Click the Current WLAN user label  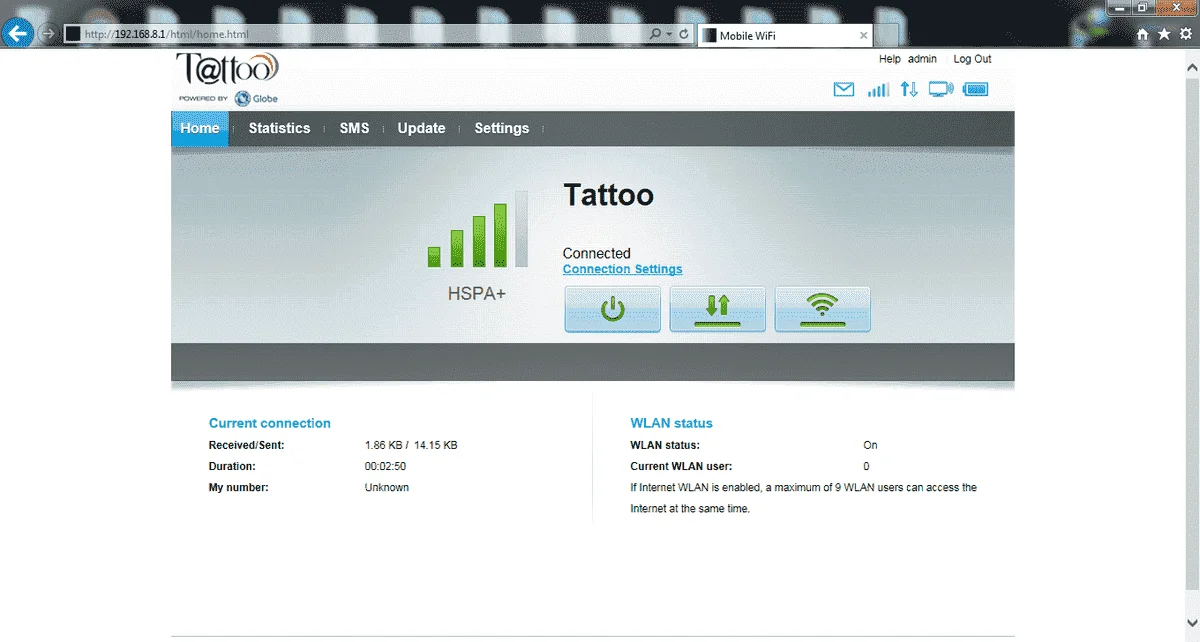[x=681, y=466]
